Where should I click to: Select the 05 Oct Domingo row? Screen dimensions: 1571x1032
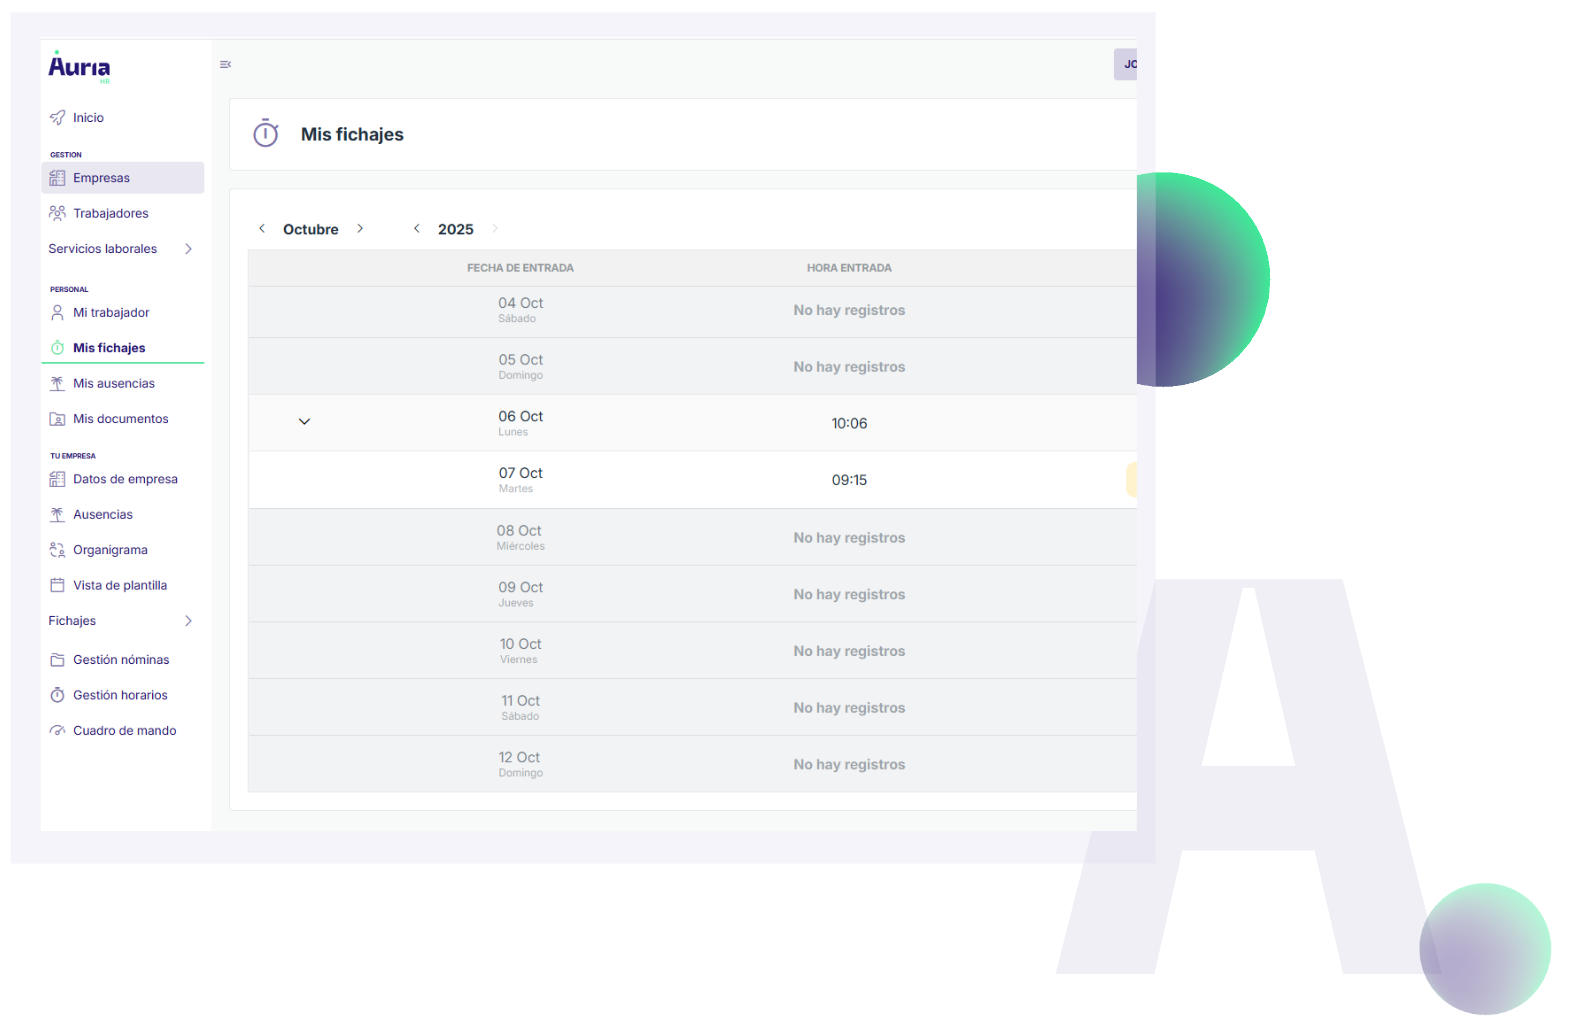[x=692, y=367]
